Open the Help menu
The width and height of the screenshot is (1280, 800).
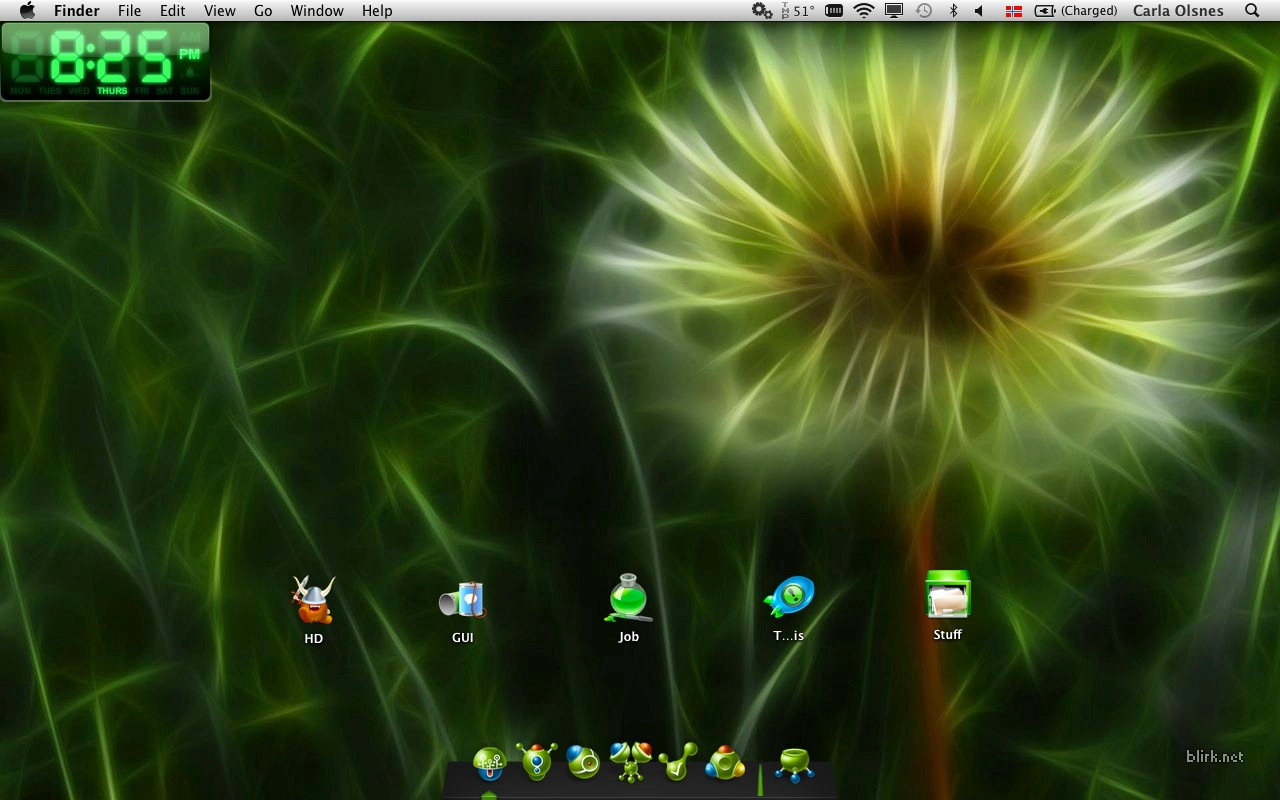(x=377, y=11)
